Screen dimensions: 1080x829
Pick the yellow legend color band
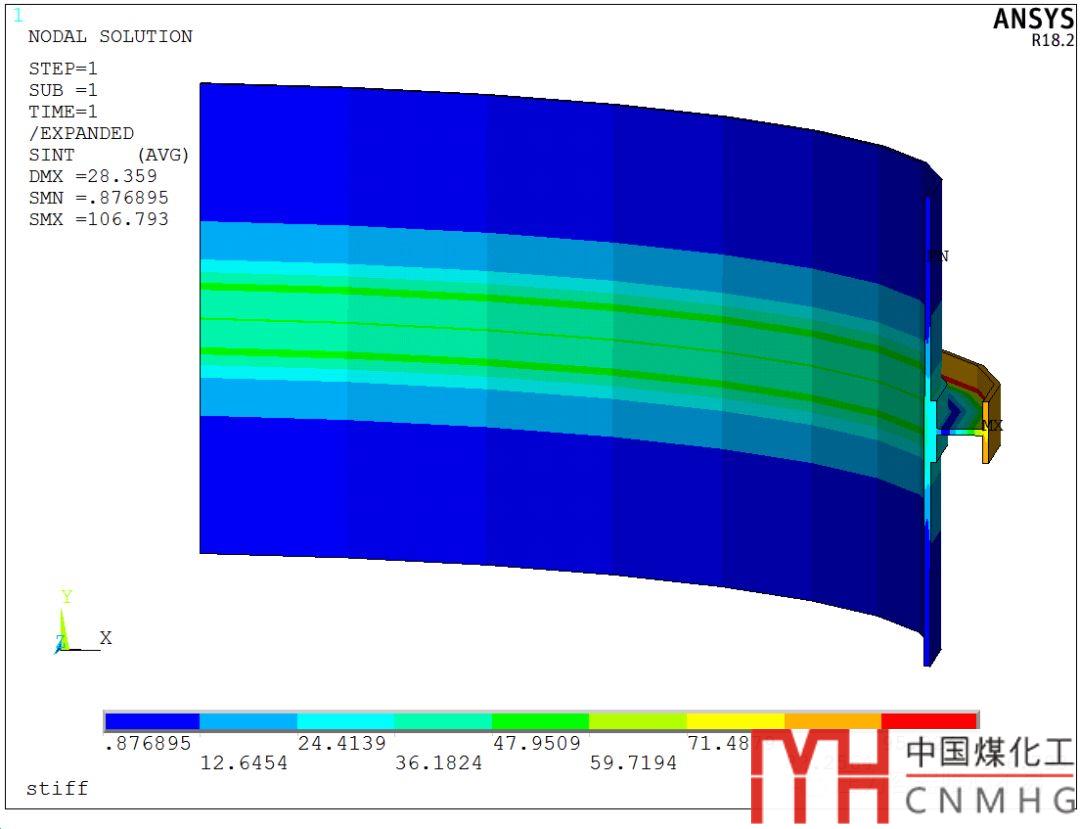[735, 721]
